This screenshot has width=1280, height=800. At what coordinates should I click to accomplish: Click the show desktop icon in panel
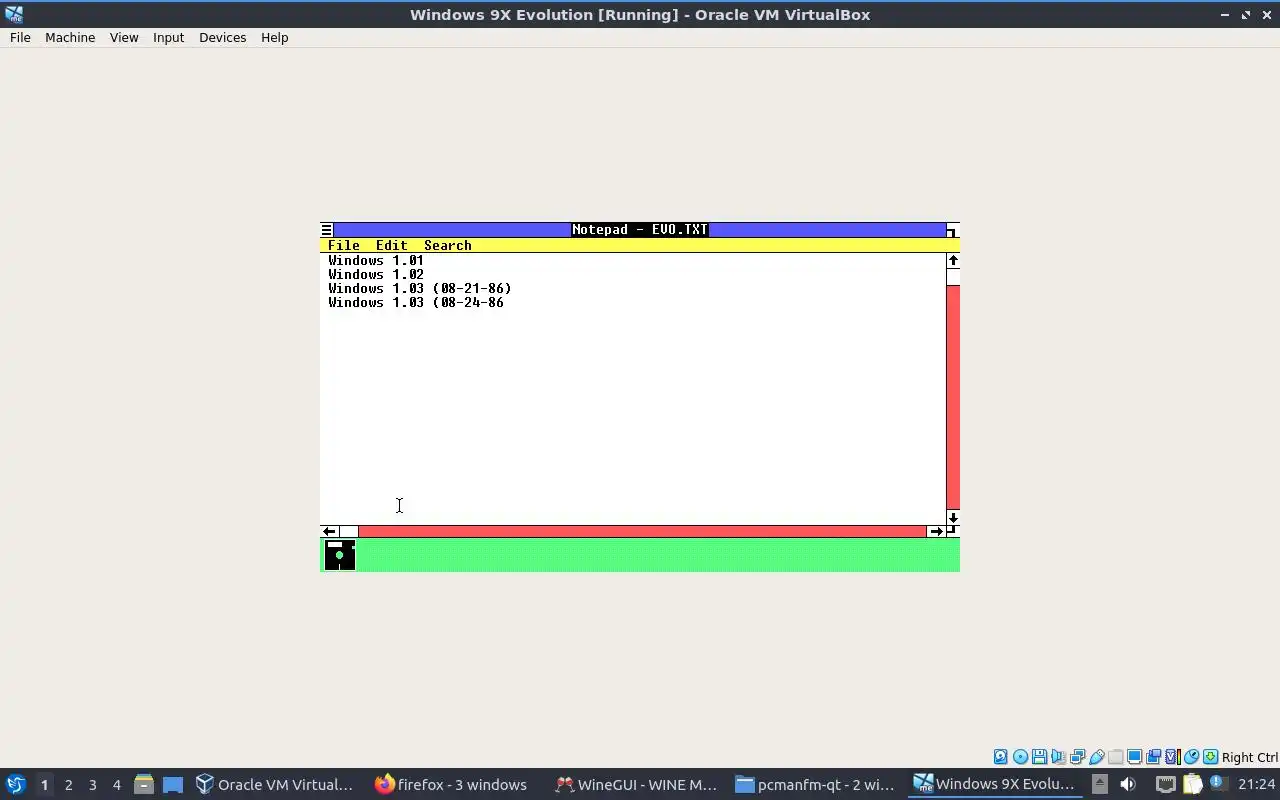coord(173,784)
